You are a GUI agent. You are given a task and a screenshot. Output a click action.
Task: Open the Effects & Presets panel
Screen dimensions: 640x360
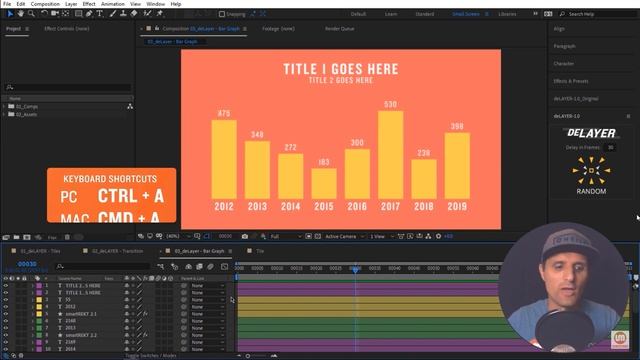pos(571,81)
